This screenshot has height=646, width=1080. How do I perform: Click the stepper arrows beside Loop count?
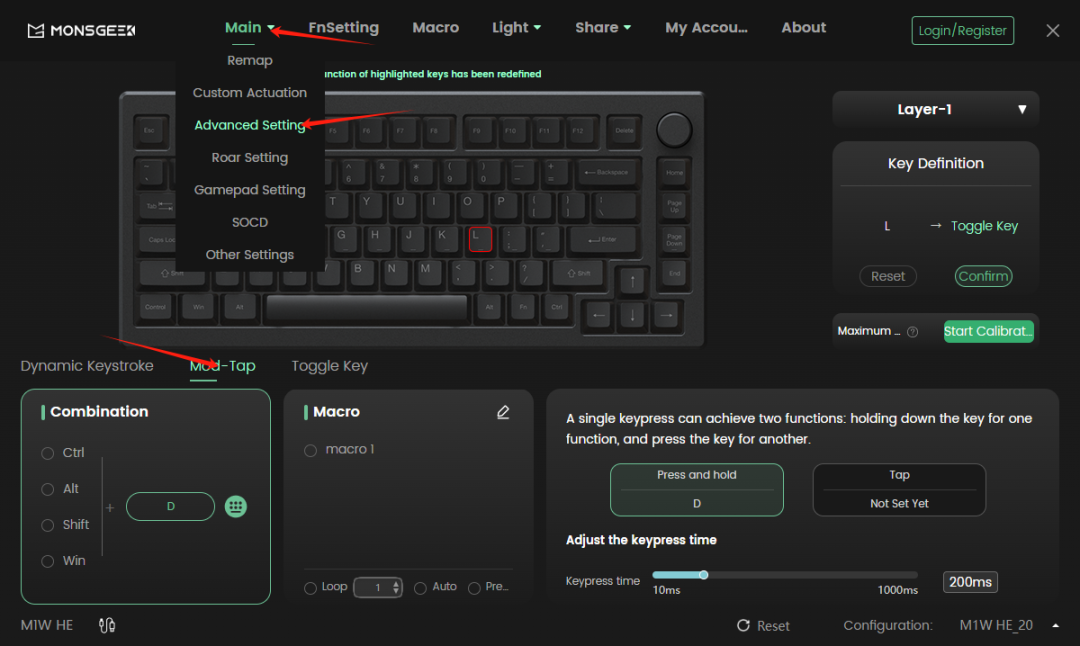(x=398, y=587)
